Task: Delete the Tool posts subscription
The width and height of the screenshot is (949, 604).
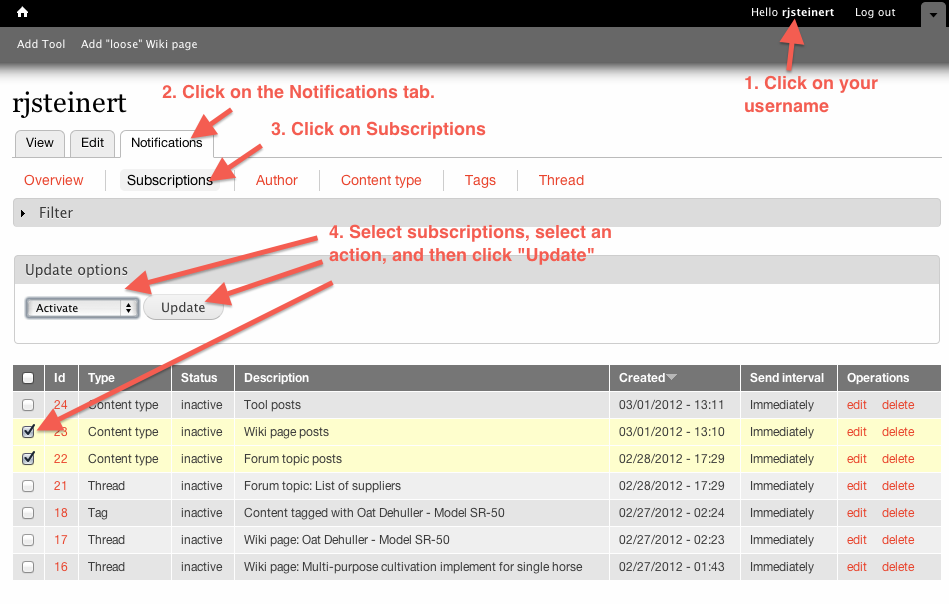Action: pyautogui.click(x=898, y=405)
